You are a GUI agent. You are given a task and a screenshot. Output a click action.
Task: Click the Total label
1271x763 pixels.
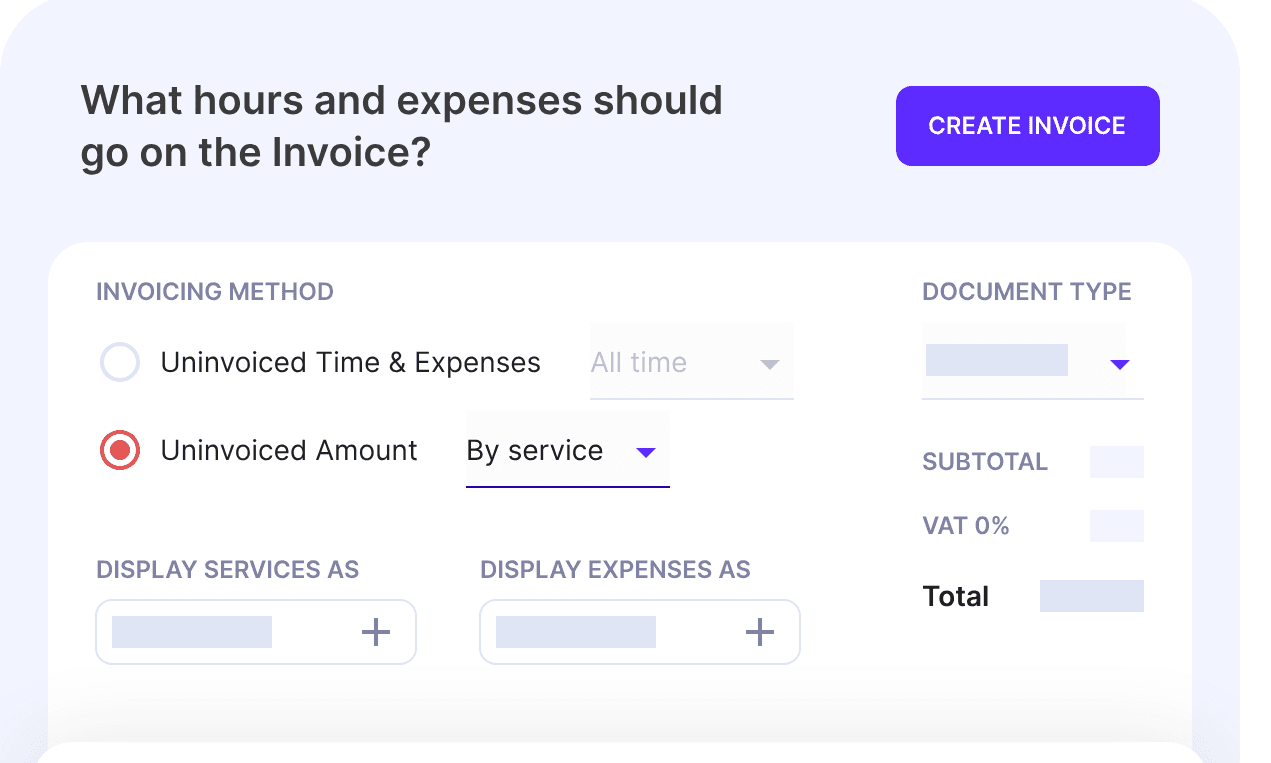pyautogui.click(x=956, y=597)
